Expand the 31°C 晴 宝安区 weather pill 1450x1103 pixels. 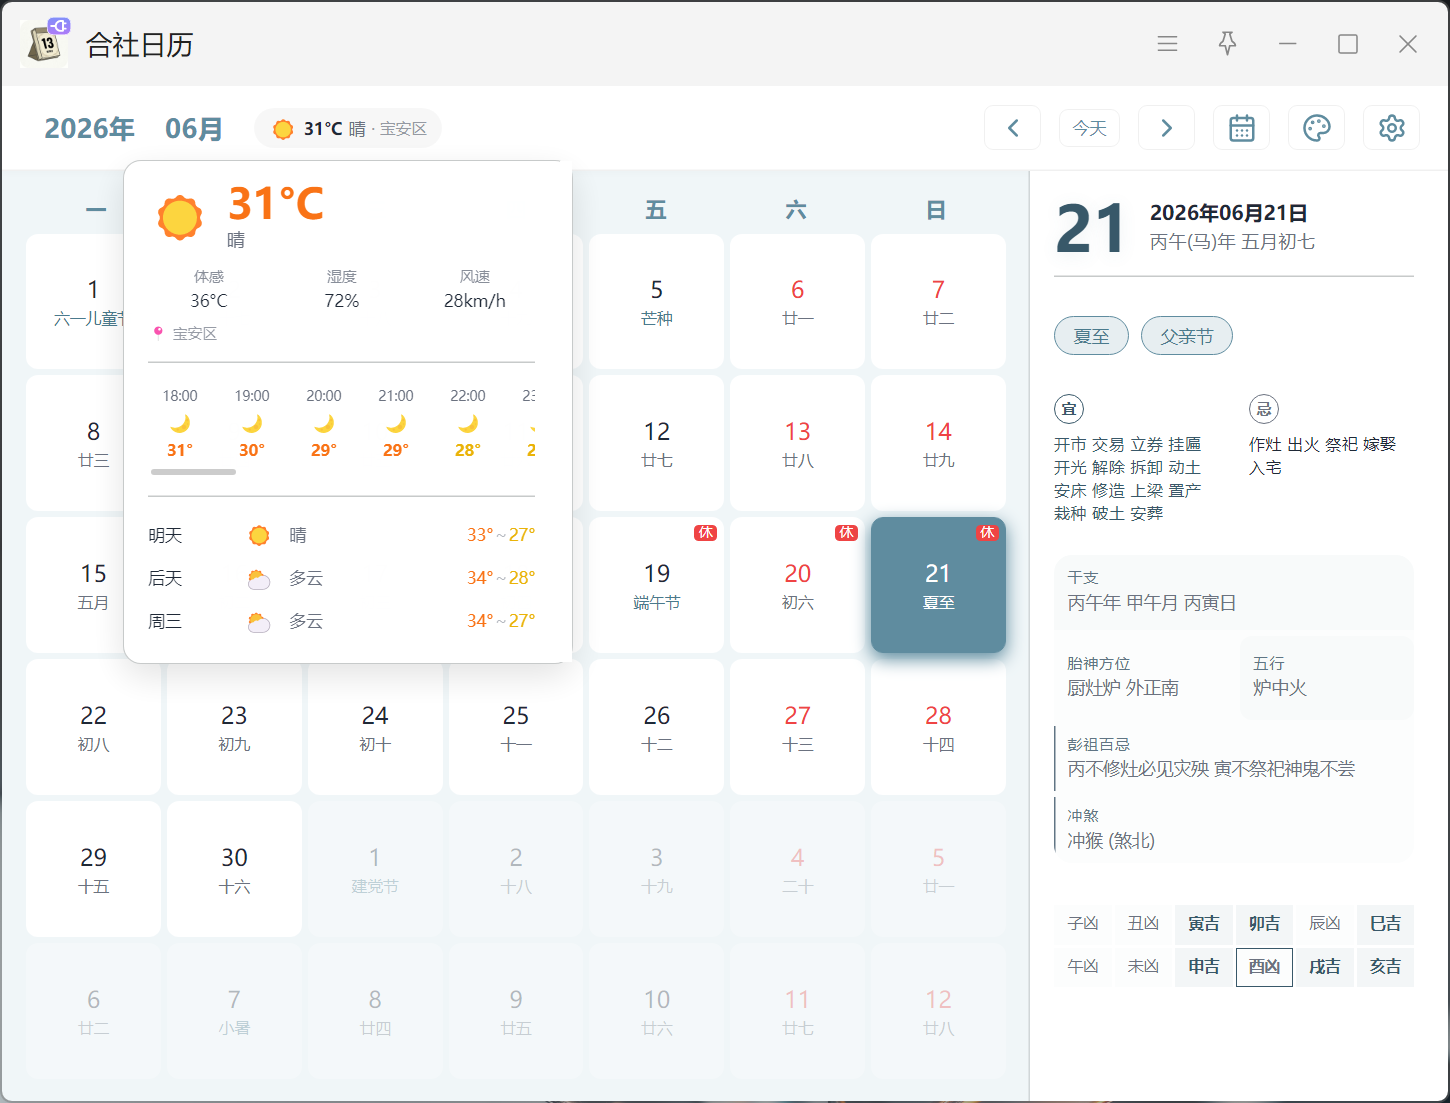click(x=348, y=128)
